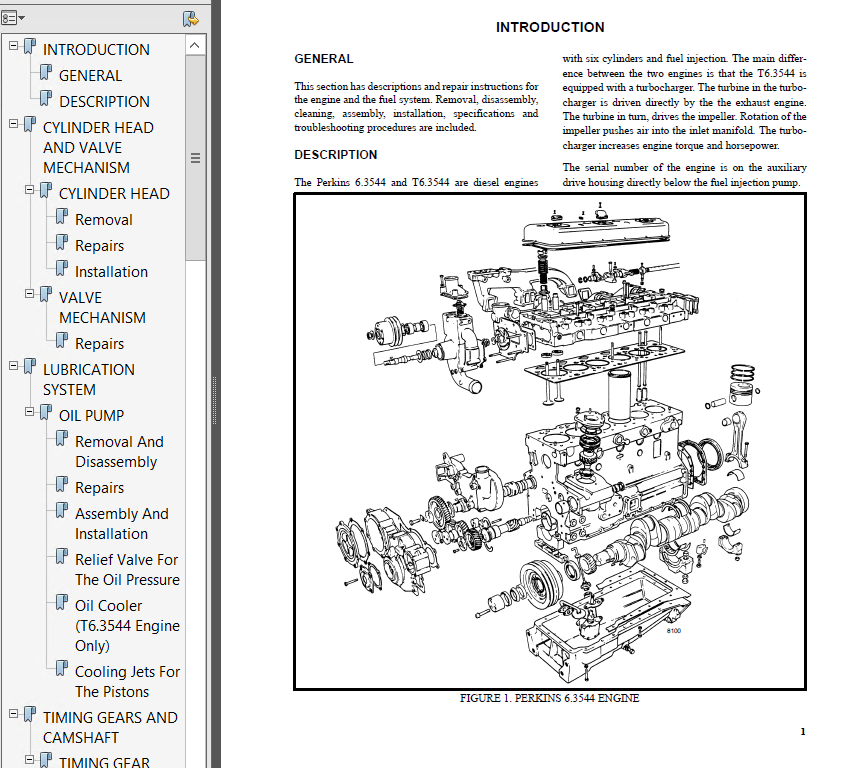This screenshot has height=768, width=841.
Task: Click bookmark icon beside Repairs under VALVE MECHANISM
Action: pos(62,341)
